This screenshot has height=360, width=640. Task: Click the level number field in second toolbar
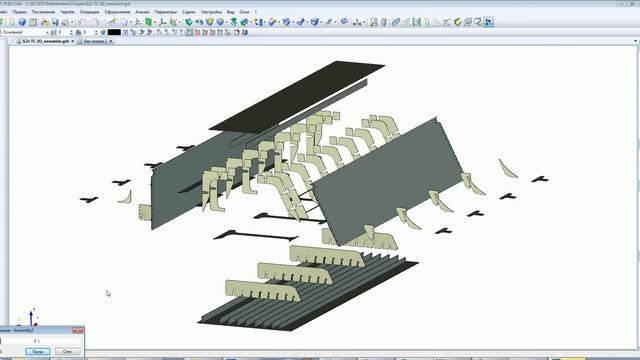click(x=63, y=32)
